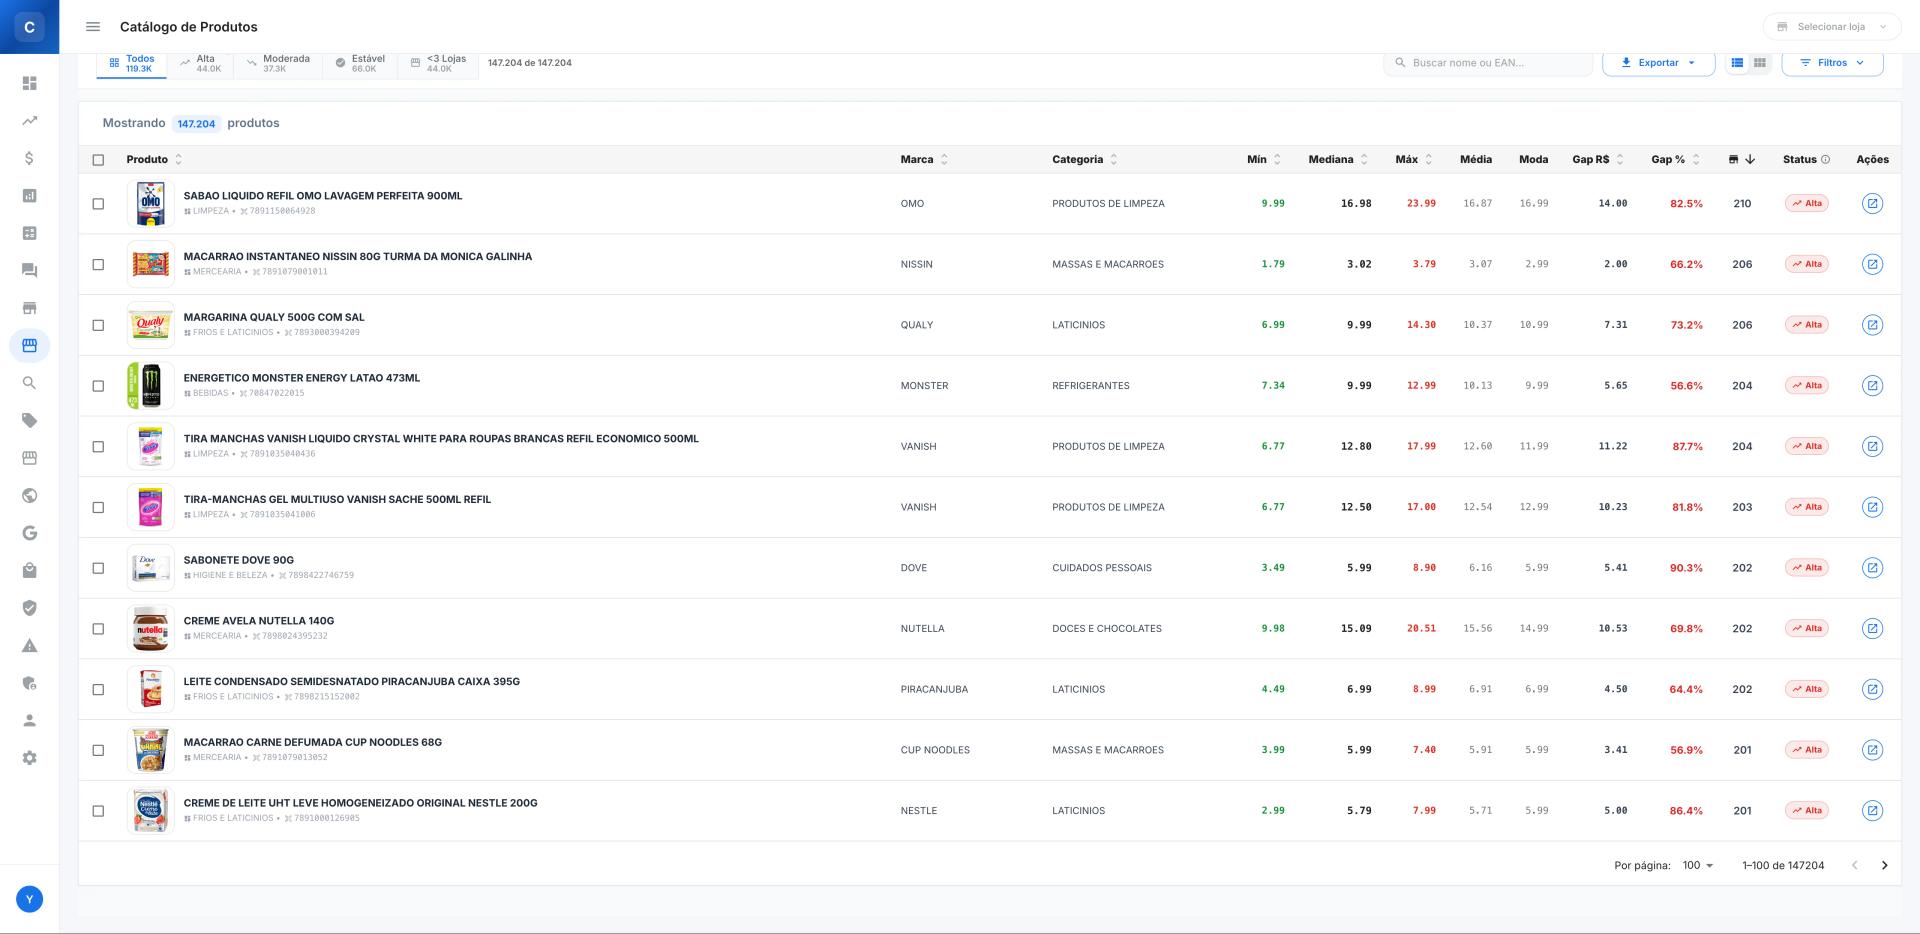Open details action for MARGARINA QUALY row
The width and height of the screenshot is (1920, 934).
pos(1872,325)
